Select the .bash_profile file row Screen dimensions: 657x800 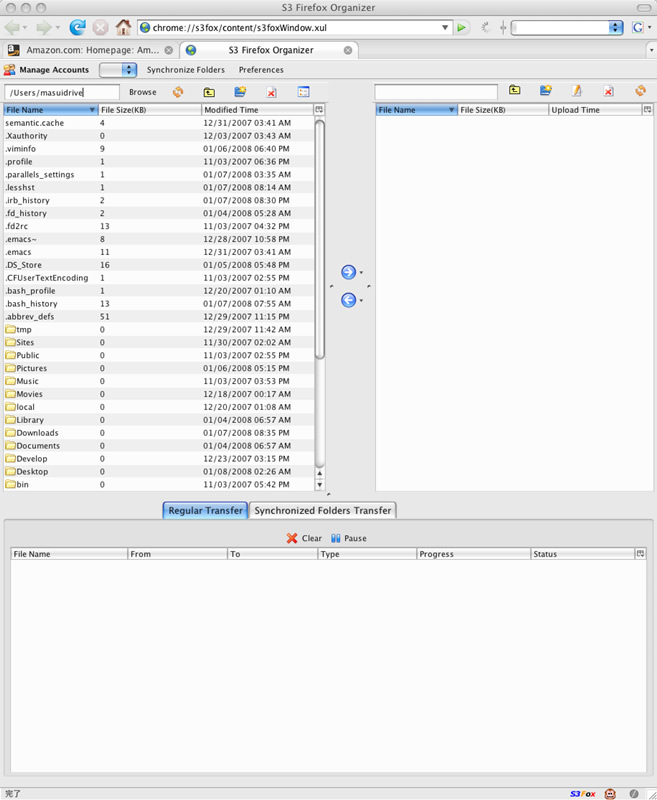[x=159, y=291]
